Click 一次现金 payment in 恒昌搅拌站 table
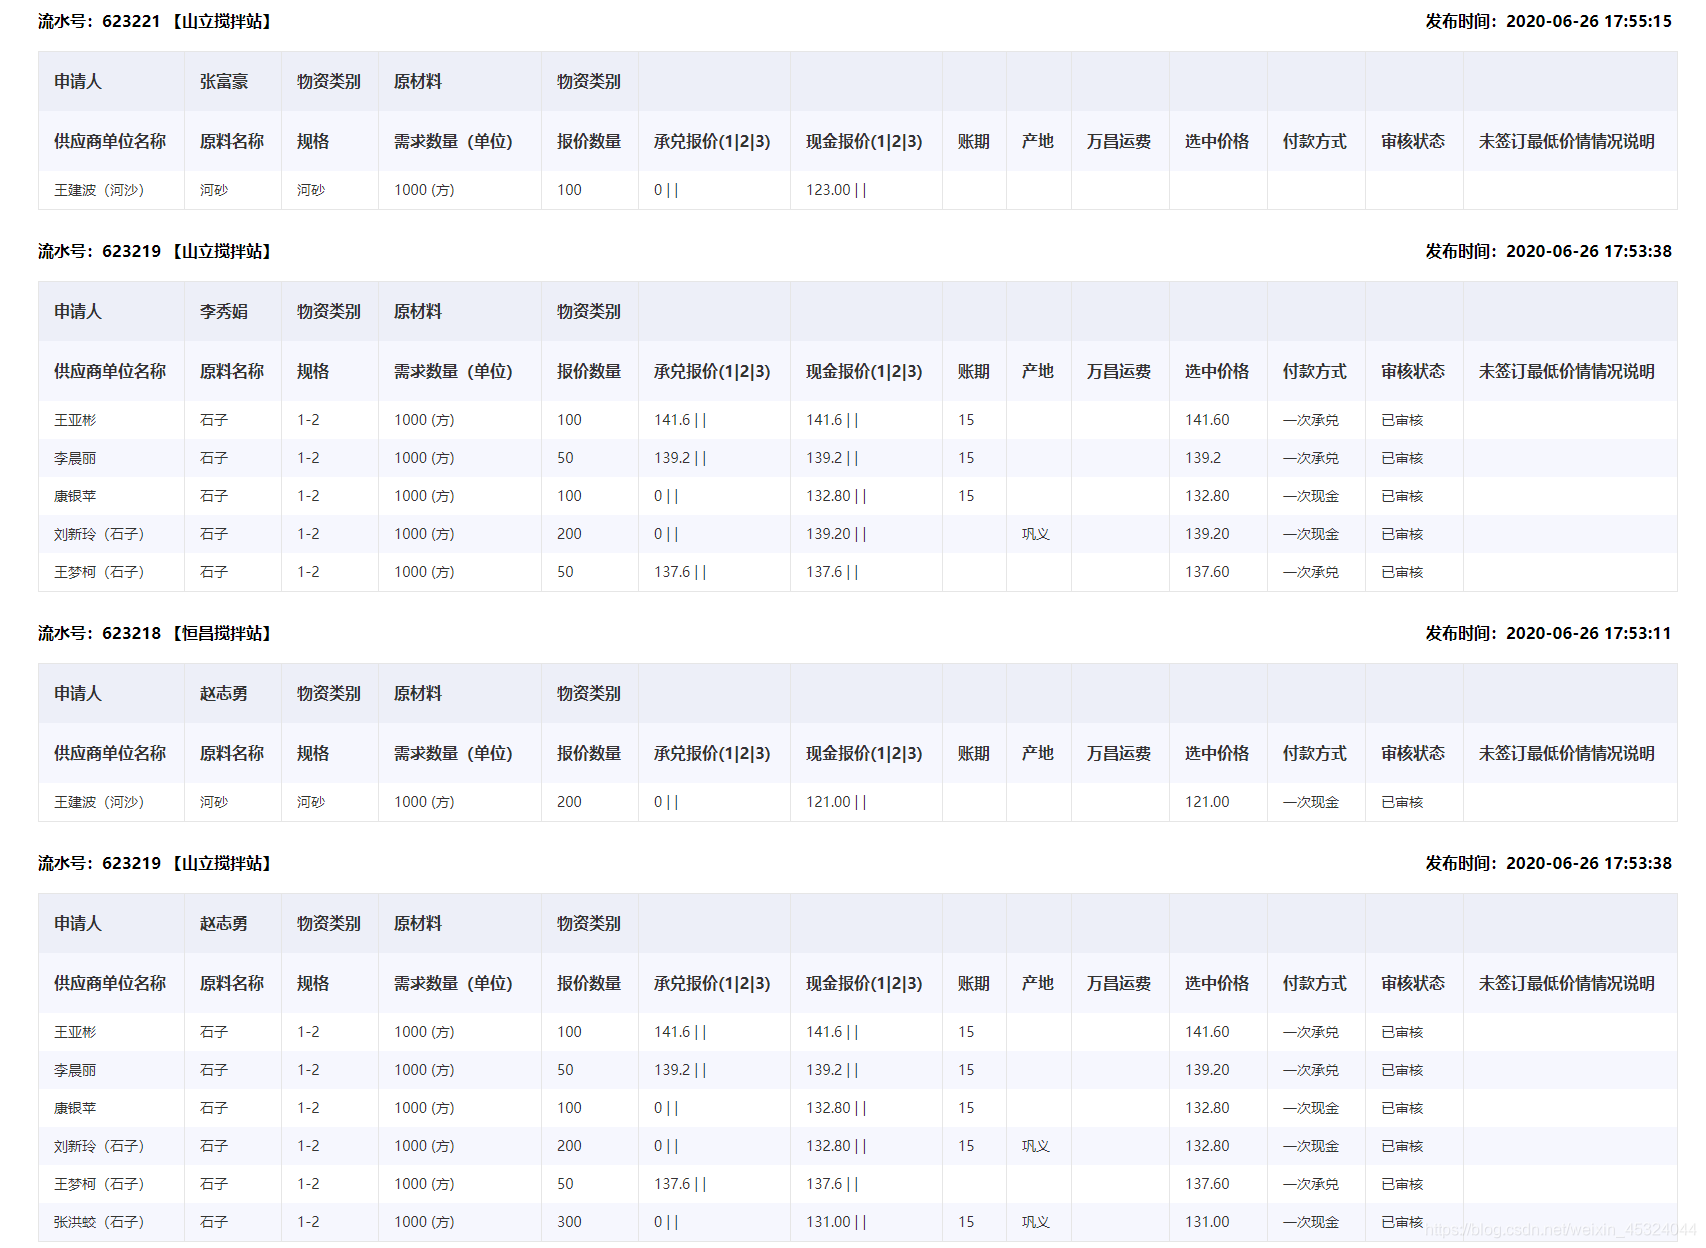 (x=1310, y=802)
